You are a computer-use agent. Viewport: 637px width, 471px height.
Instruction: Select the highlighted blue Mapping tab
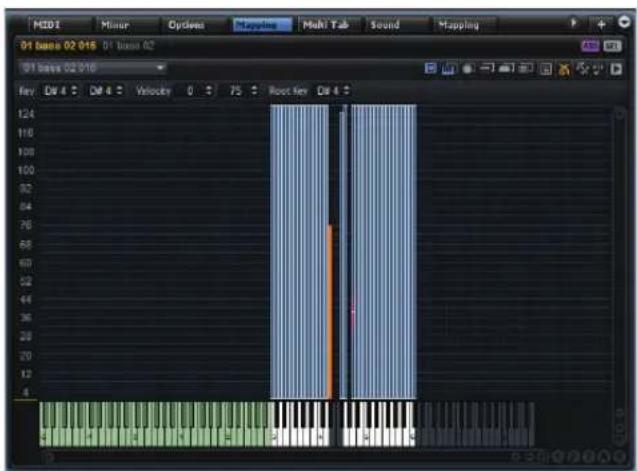point(262,25)
